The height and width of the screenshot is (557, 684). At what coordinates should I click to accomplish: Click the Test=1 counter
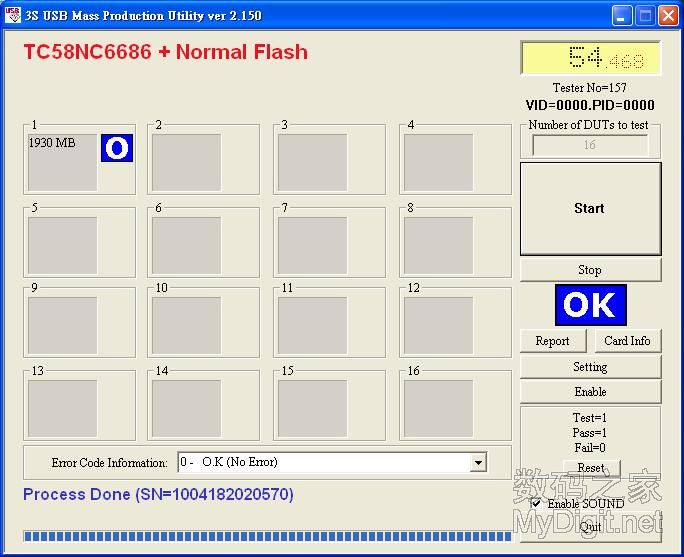click(x=590, y=418)
